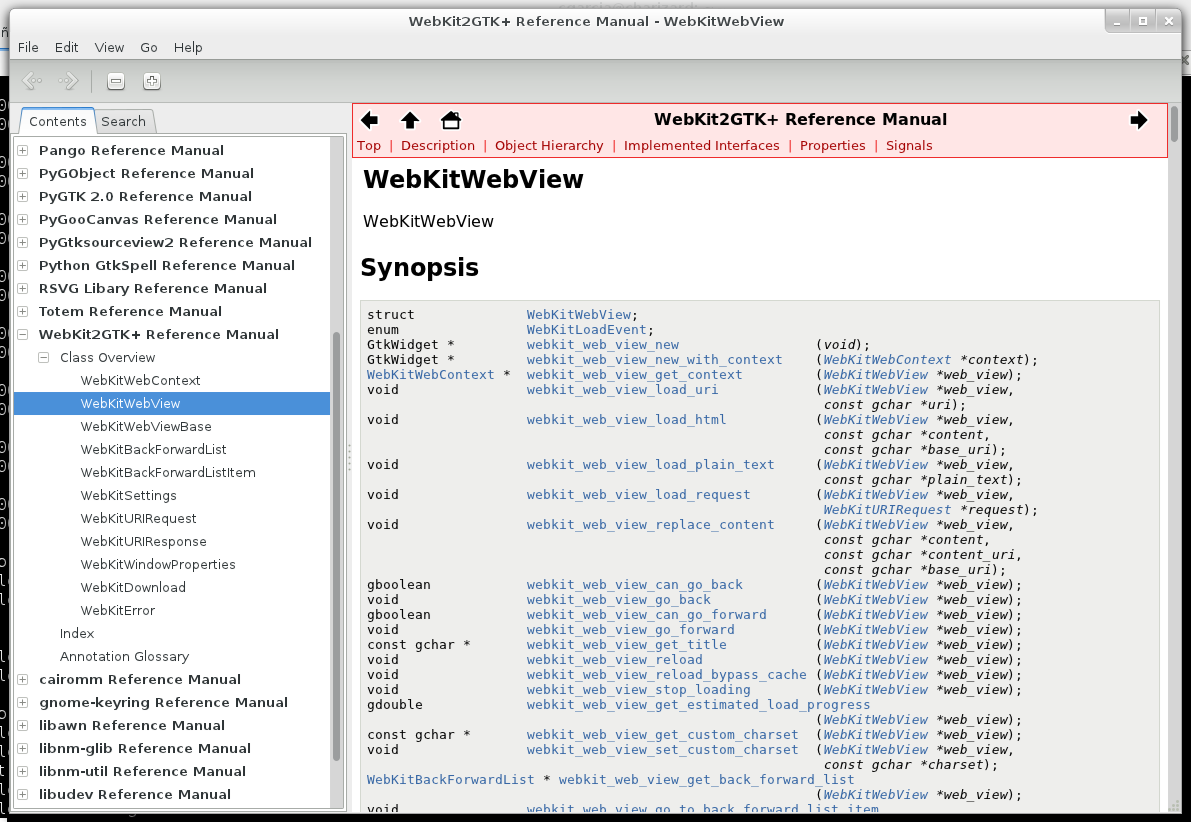Open Object Hierarchy section link
This screenshot has height=822, width=1191.
point(549,146)
